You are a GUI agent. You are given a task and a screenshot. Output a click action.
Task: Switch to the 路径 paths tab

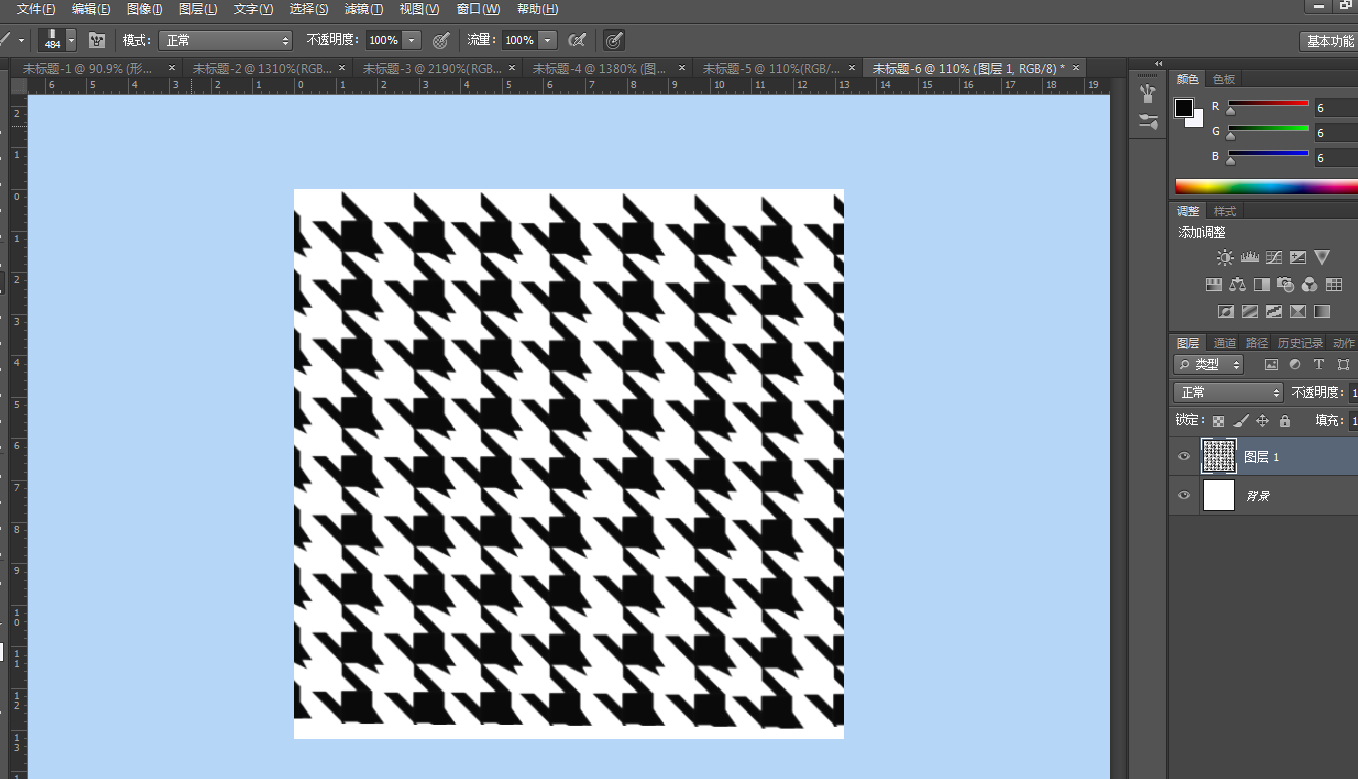1257,343
